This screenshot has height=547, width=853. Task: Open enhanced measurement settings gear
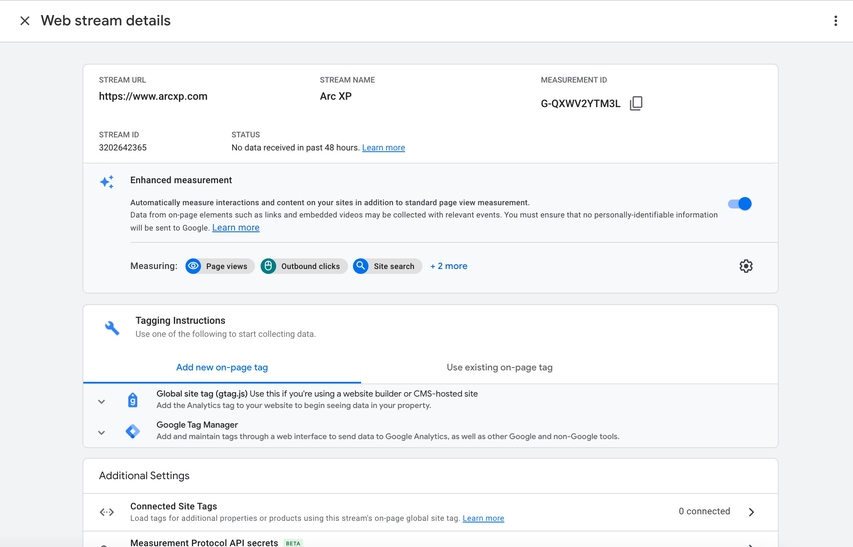(x=746, y=266)
